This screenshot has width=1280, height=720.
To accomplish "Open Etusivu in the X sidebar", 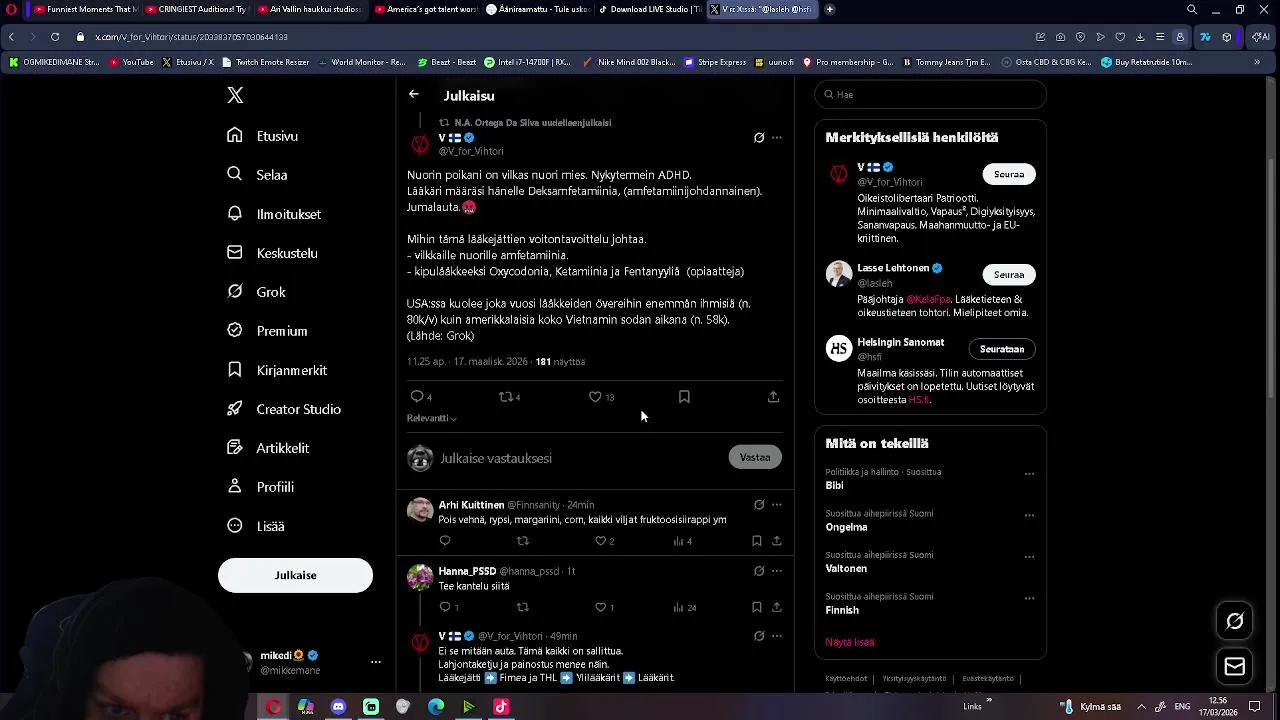I will (x=263, y=135).
